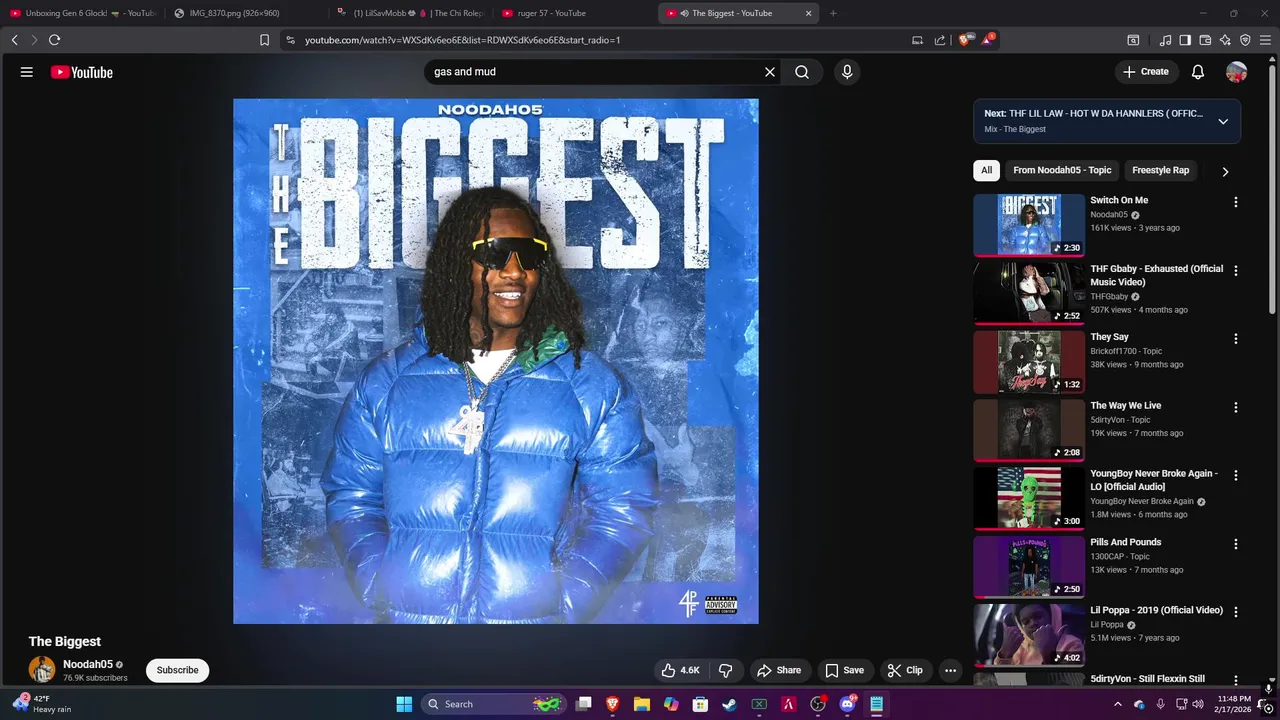Run search with the magnifier button
Viewport: 1280px width, 720px height.
[802, 72]
